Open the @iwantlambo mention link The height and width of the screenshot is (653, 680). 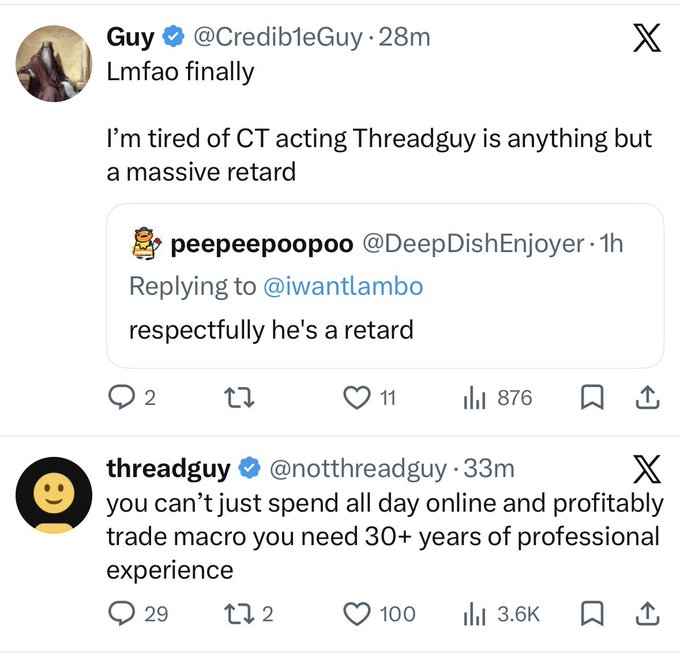[343, 286]
